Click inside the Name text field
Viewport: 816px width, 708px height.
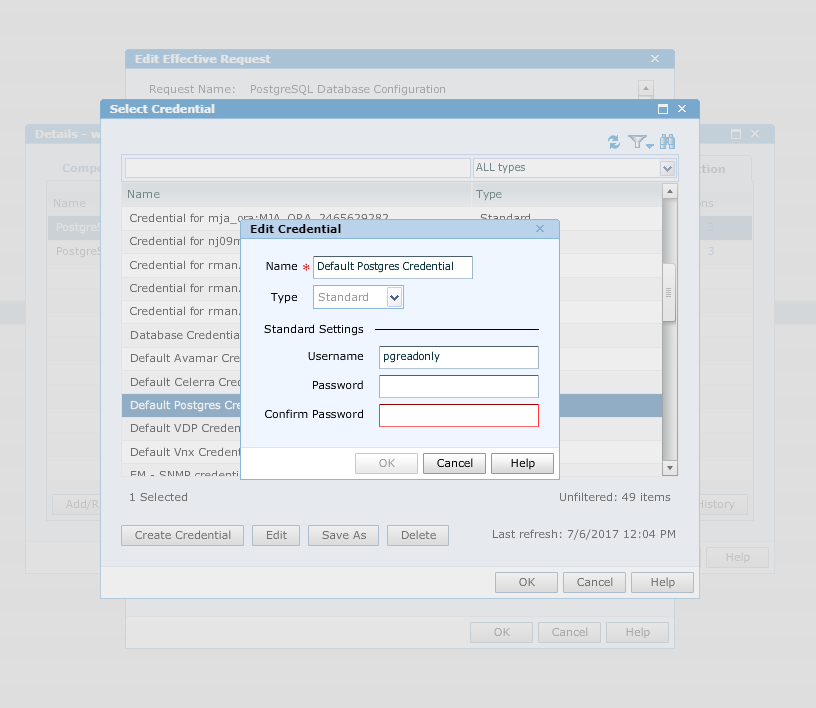coord(392,267)
